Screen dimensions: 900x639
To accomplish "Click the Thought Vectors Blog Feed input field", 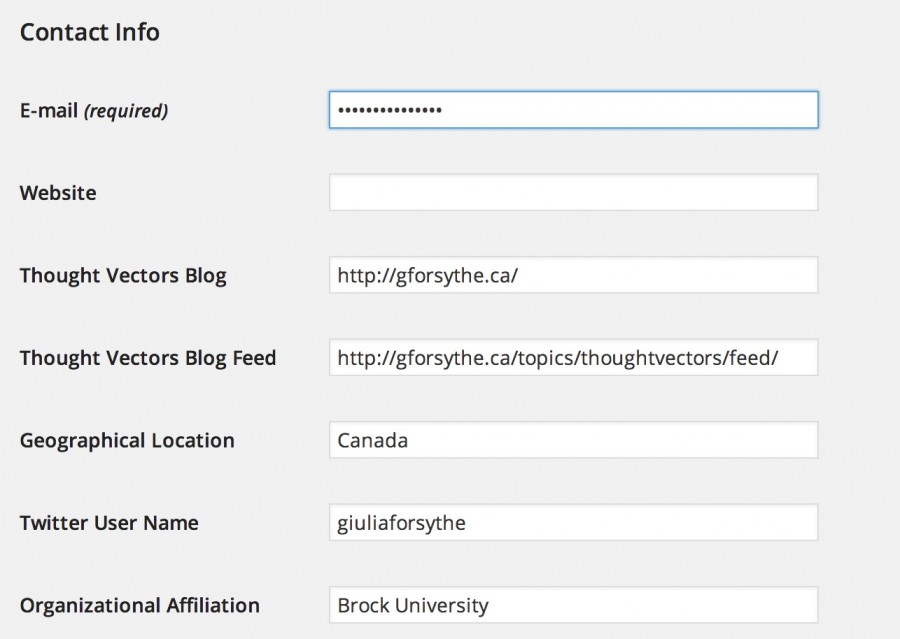I will pyautogui.click(x=572, y=357).
